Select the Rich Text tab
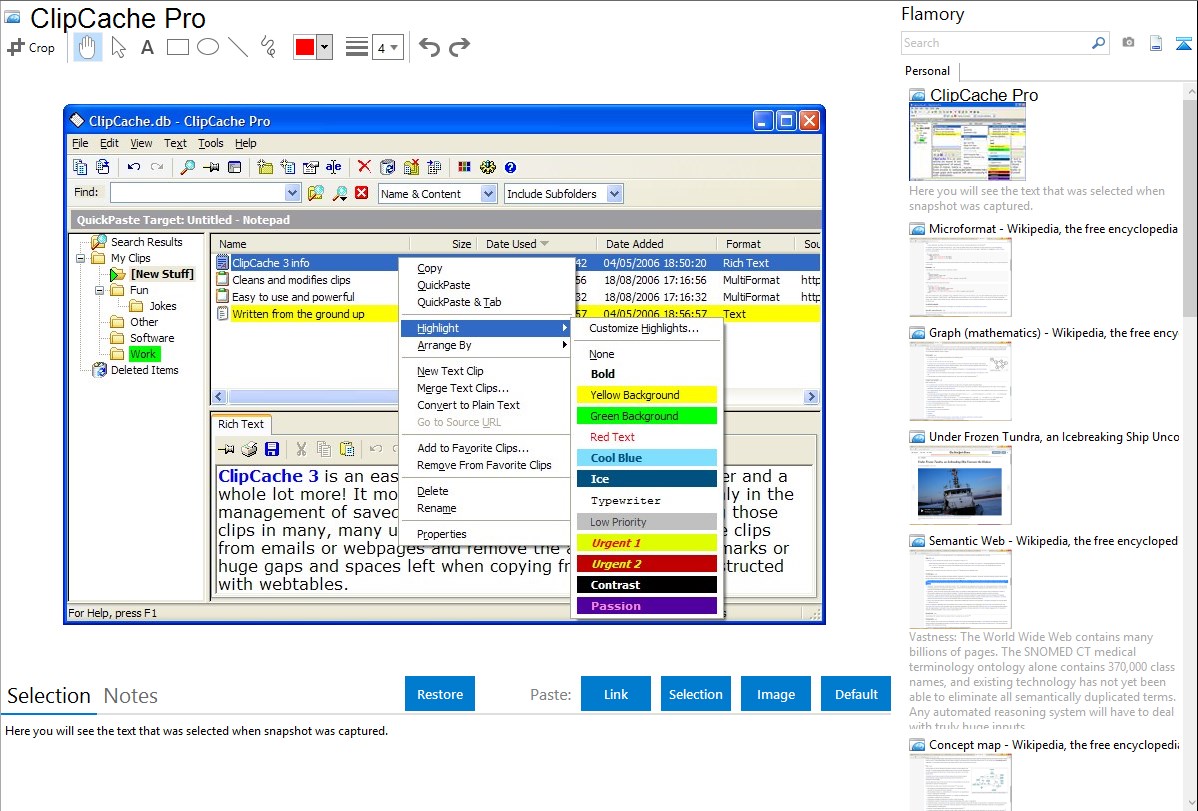 pyautogui.click(x=241, y=424)
